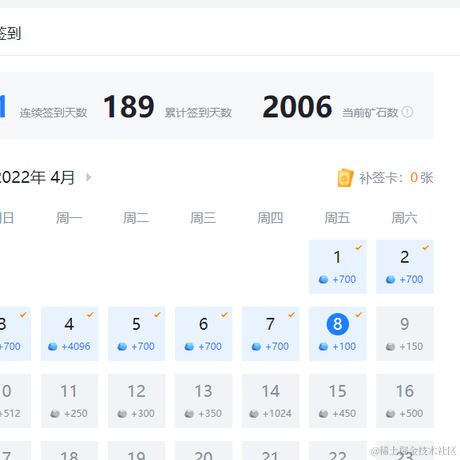460x460 pixels.
Task: Select April 1 sign-in cell
Action: [x=338, y=267]
